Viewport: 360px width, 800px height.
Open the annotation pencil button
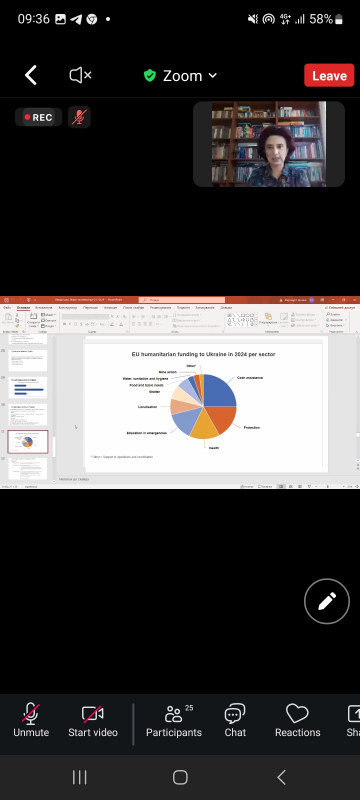tap(327, 601)
